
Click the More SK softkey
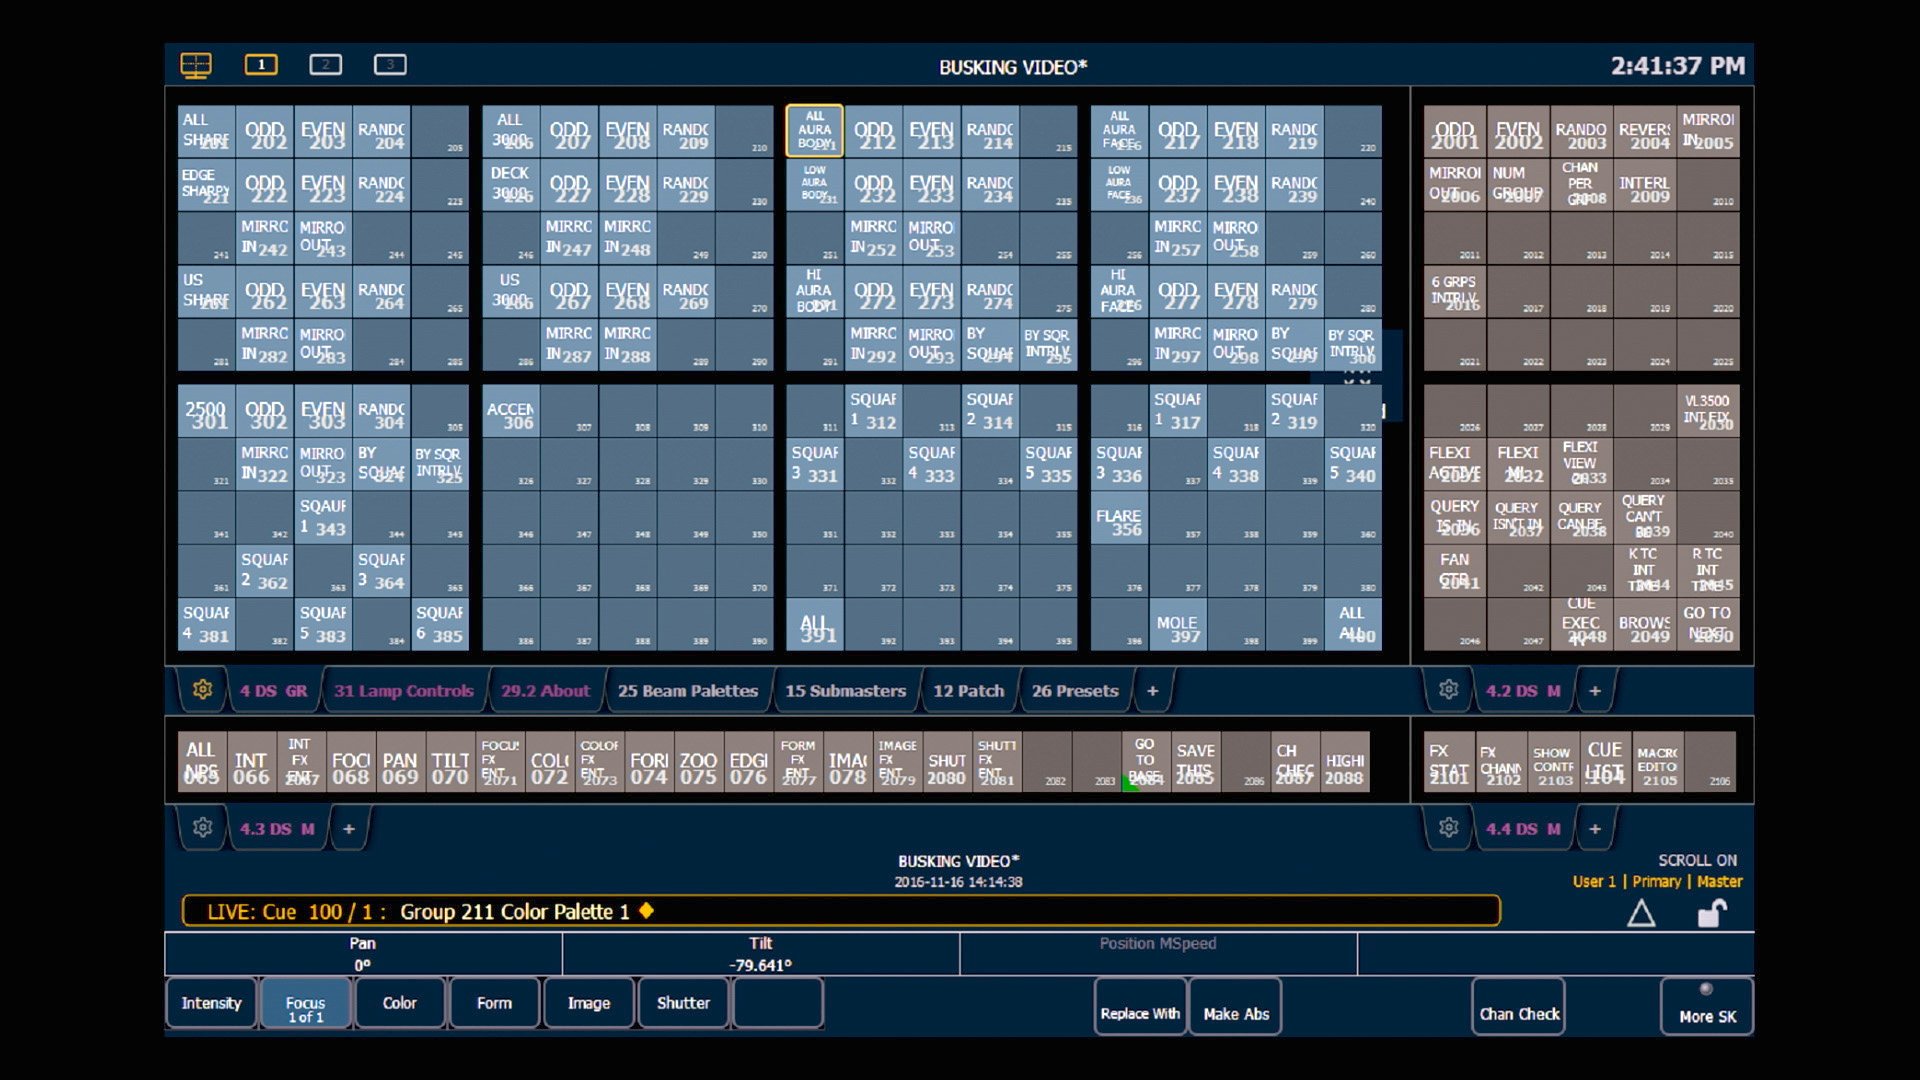[1707, 1007]
